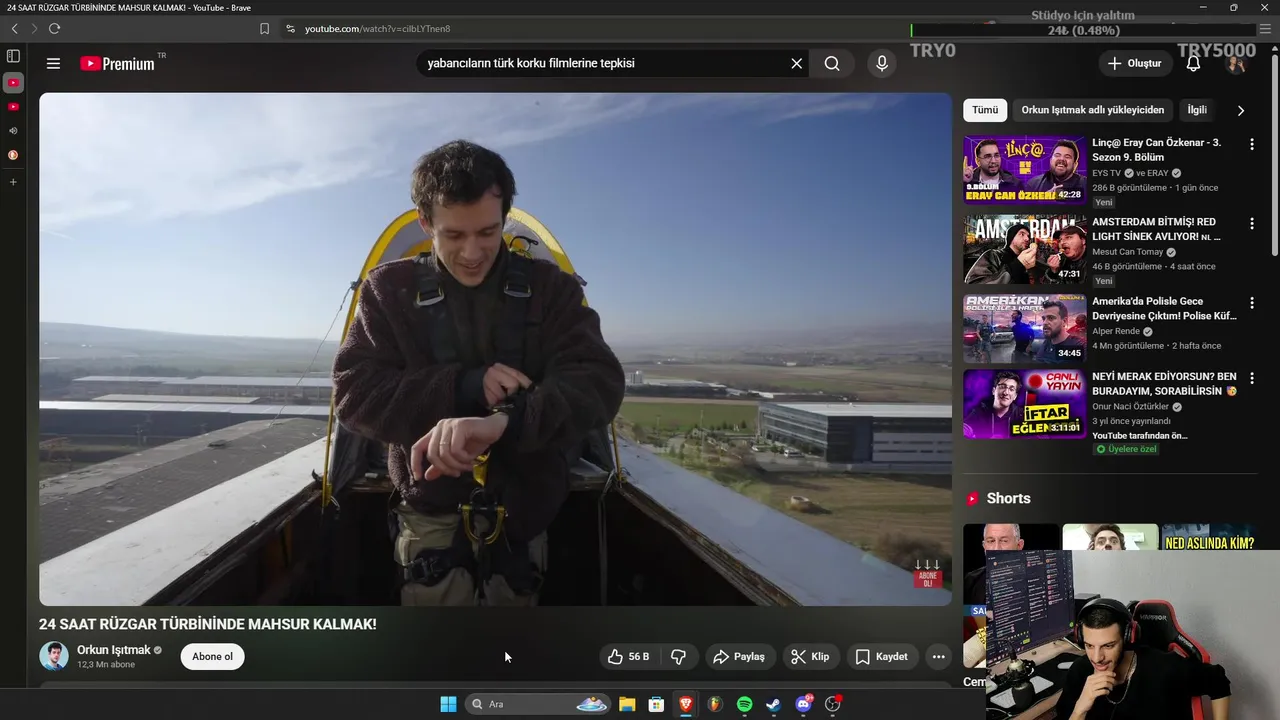Open options menu for AMSTERDAM BİTMİŞ video
This screenshot has width=1280, height=720.
[1251, 223]
